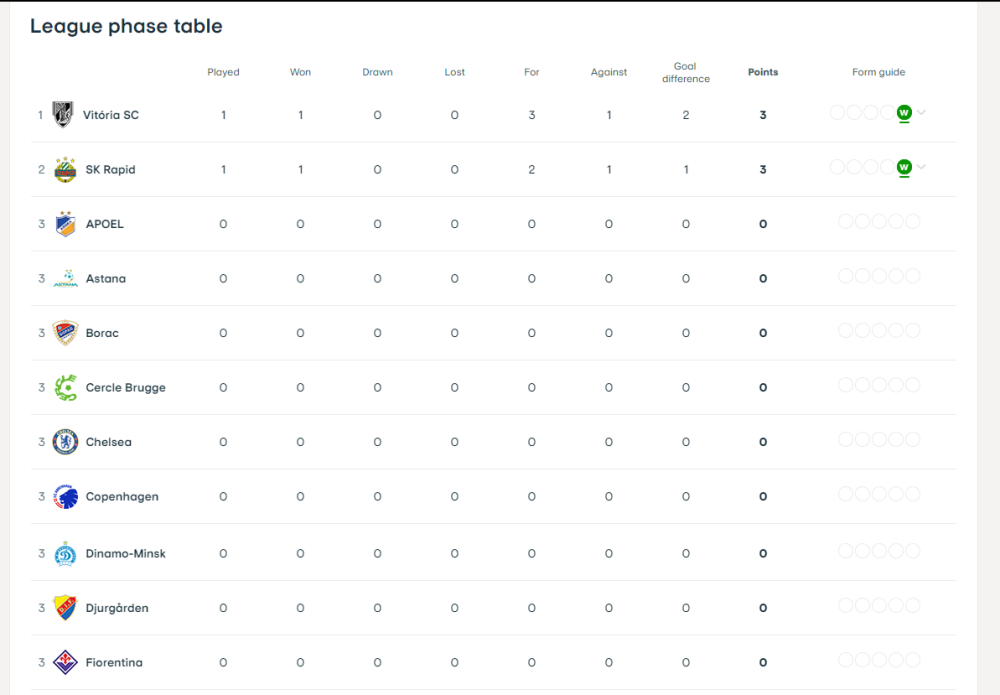Expand SK Rapid form guide chevron
This screenshot has height=695, width=1000.
pyautogui.click(x=922, y=167)
